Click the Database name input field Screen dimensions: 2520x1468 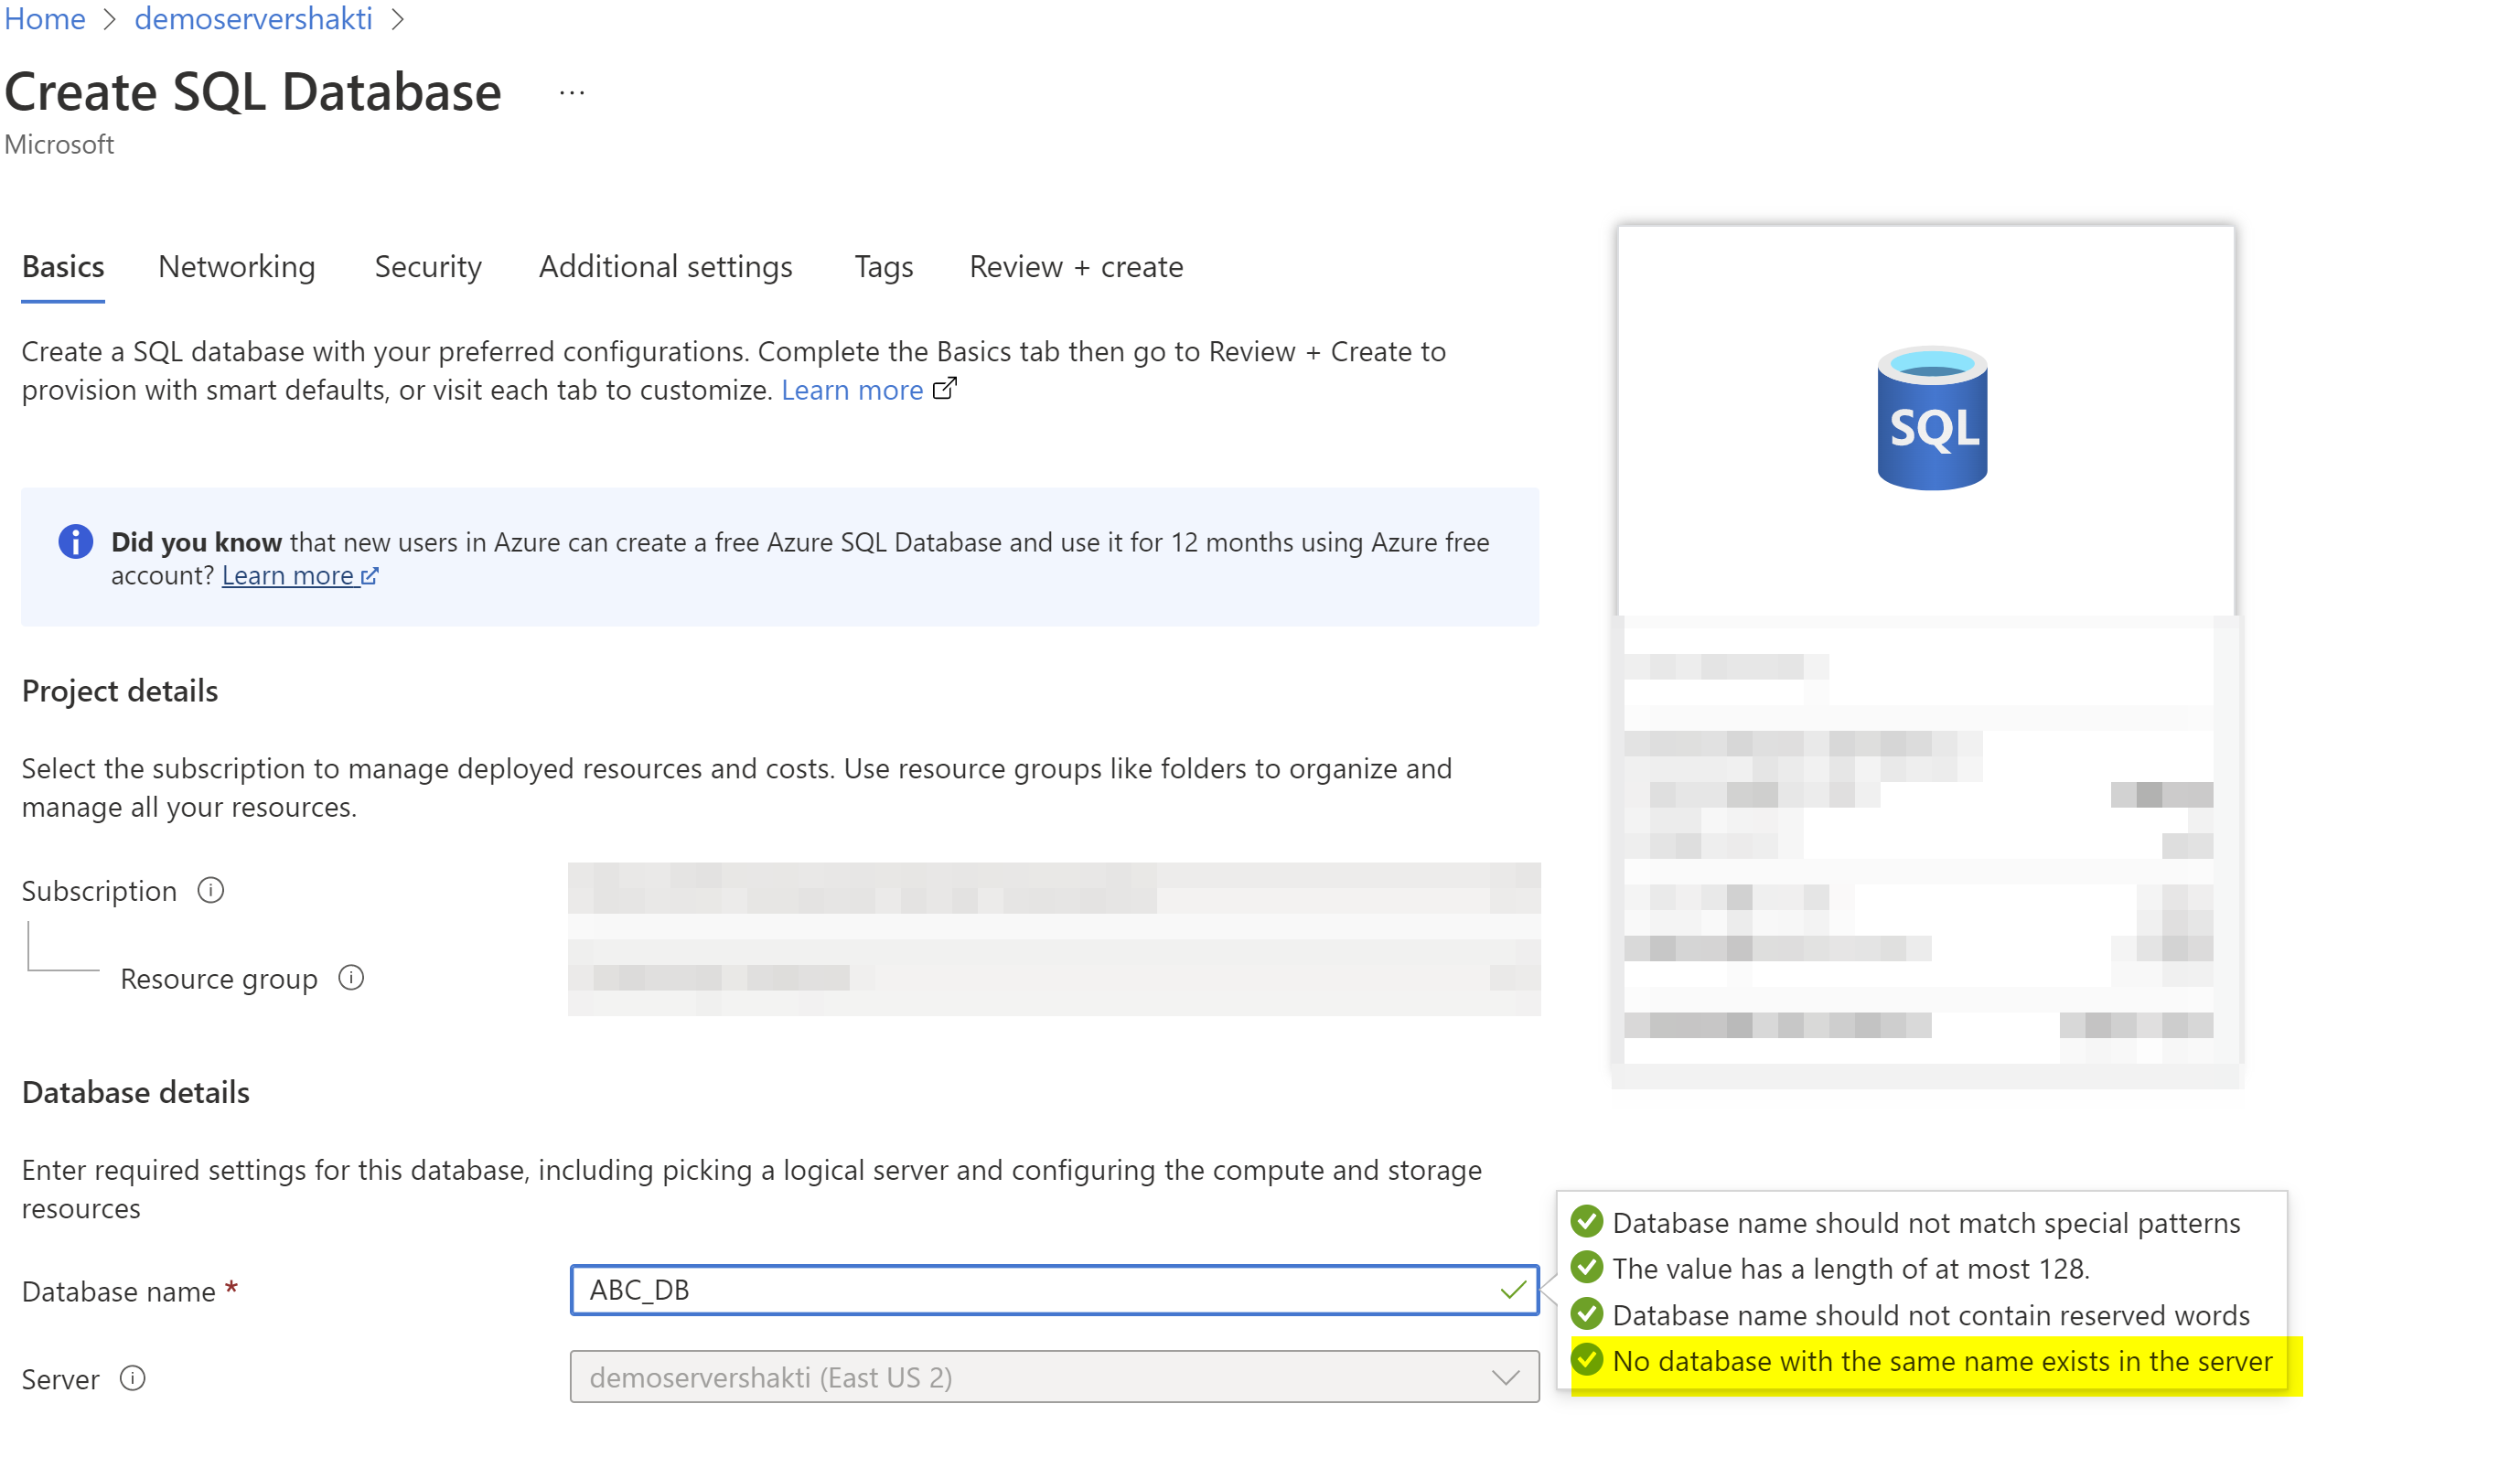pos(1054,1290)
